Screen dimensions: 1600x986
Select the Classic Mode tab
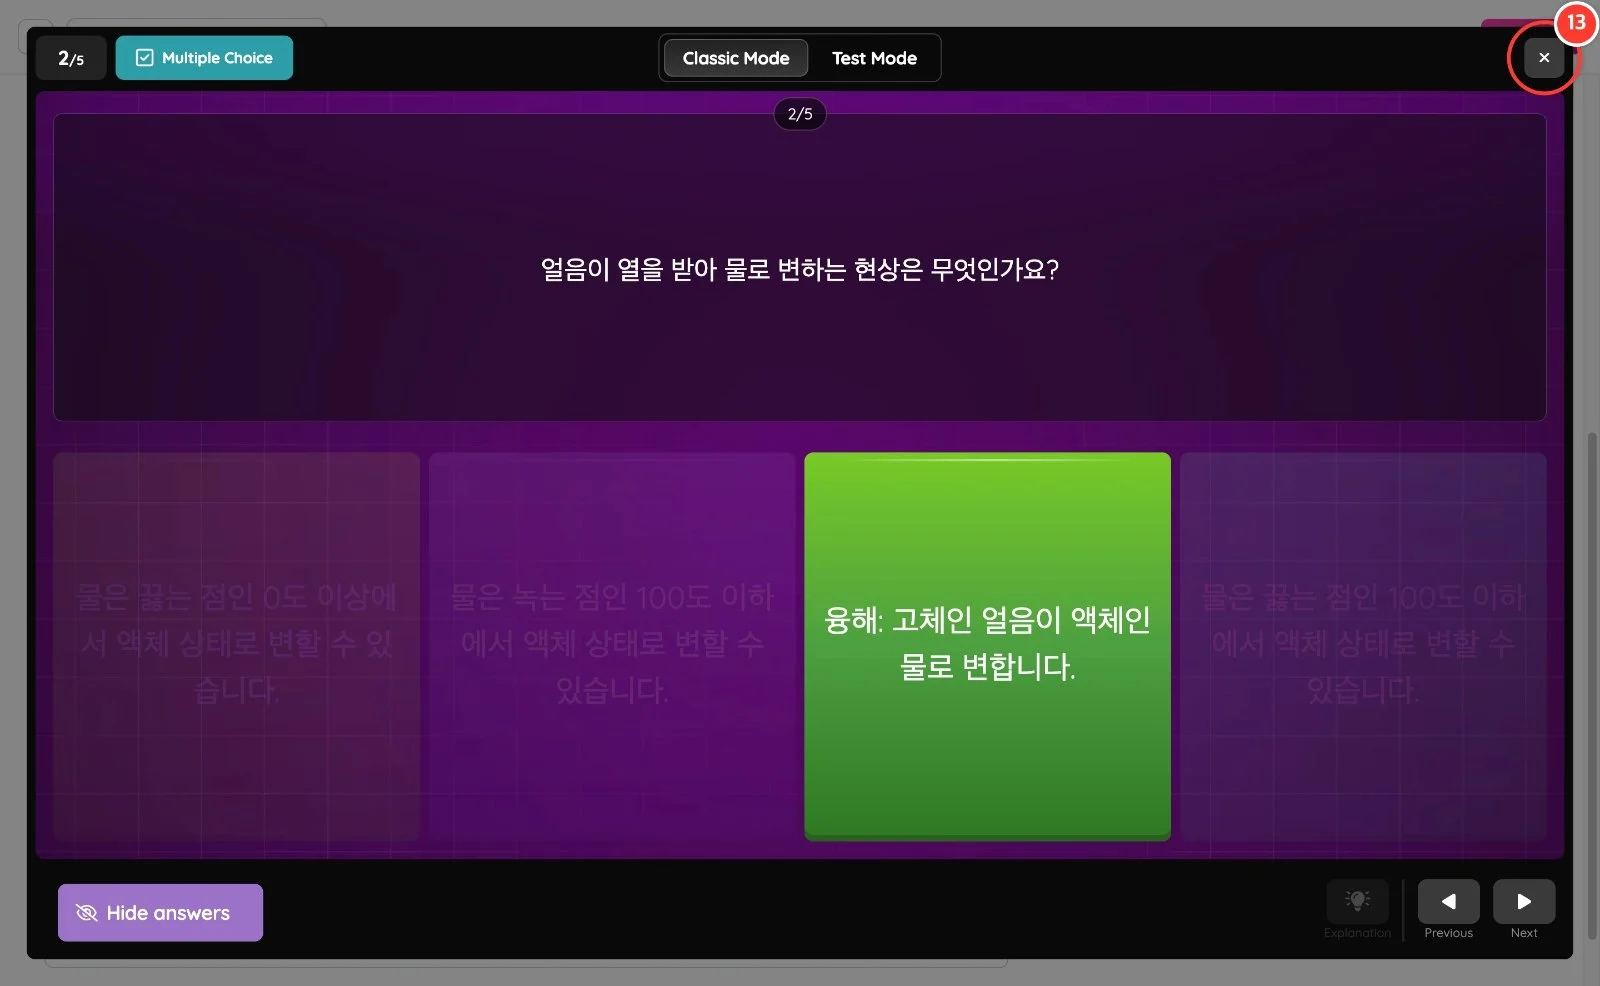coord(736,58)
